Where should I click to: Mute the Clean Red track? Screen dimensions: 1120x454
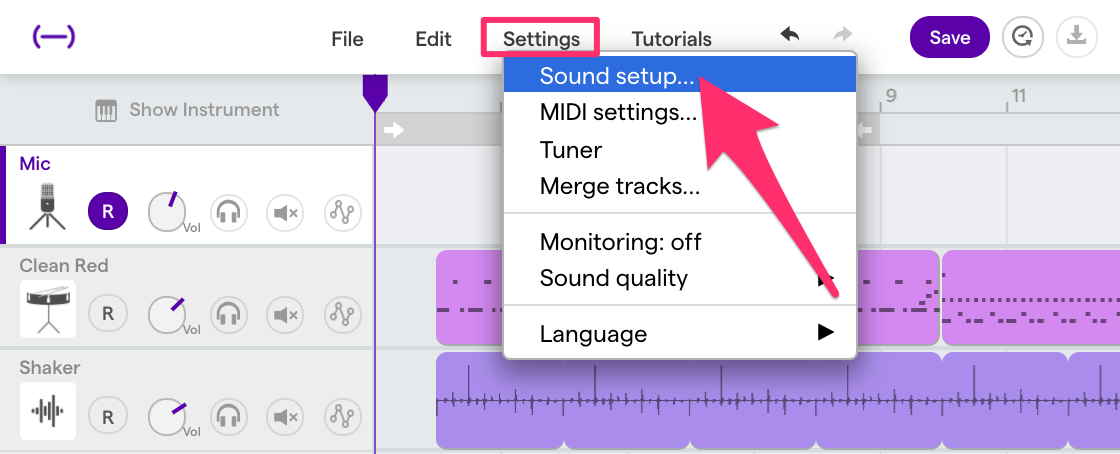(286, 314)
